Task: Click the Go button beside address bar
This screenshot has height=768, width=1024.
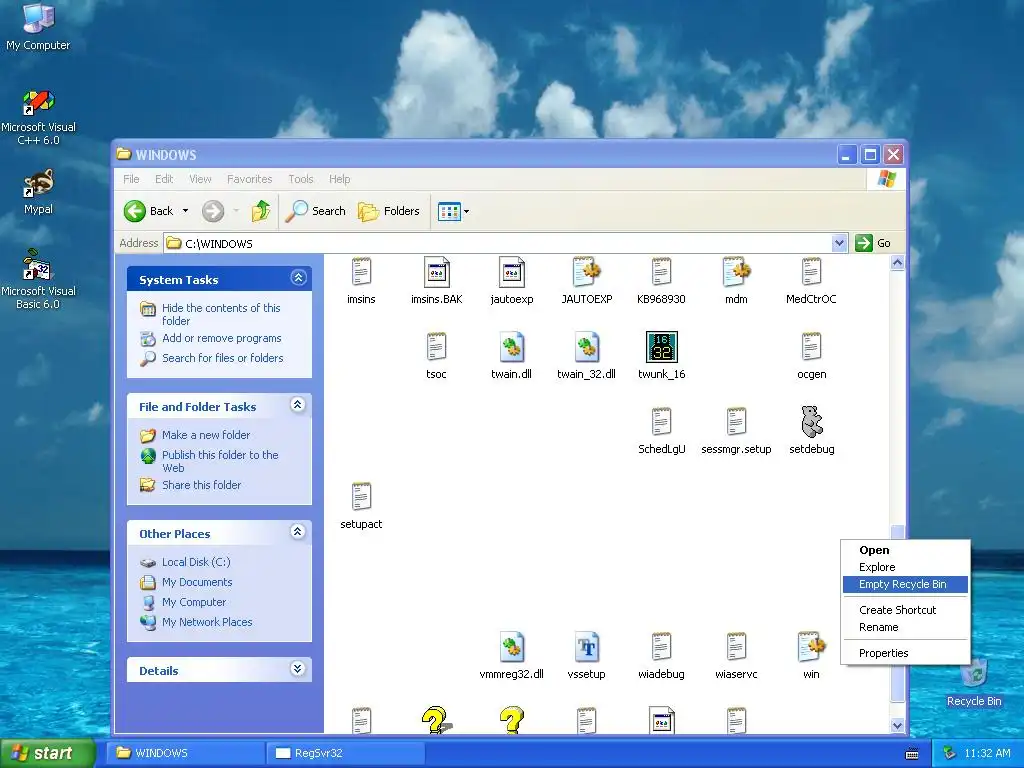Action: click(872, 244)
